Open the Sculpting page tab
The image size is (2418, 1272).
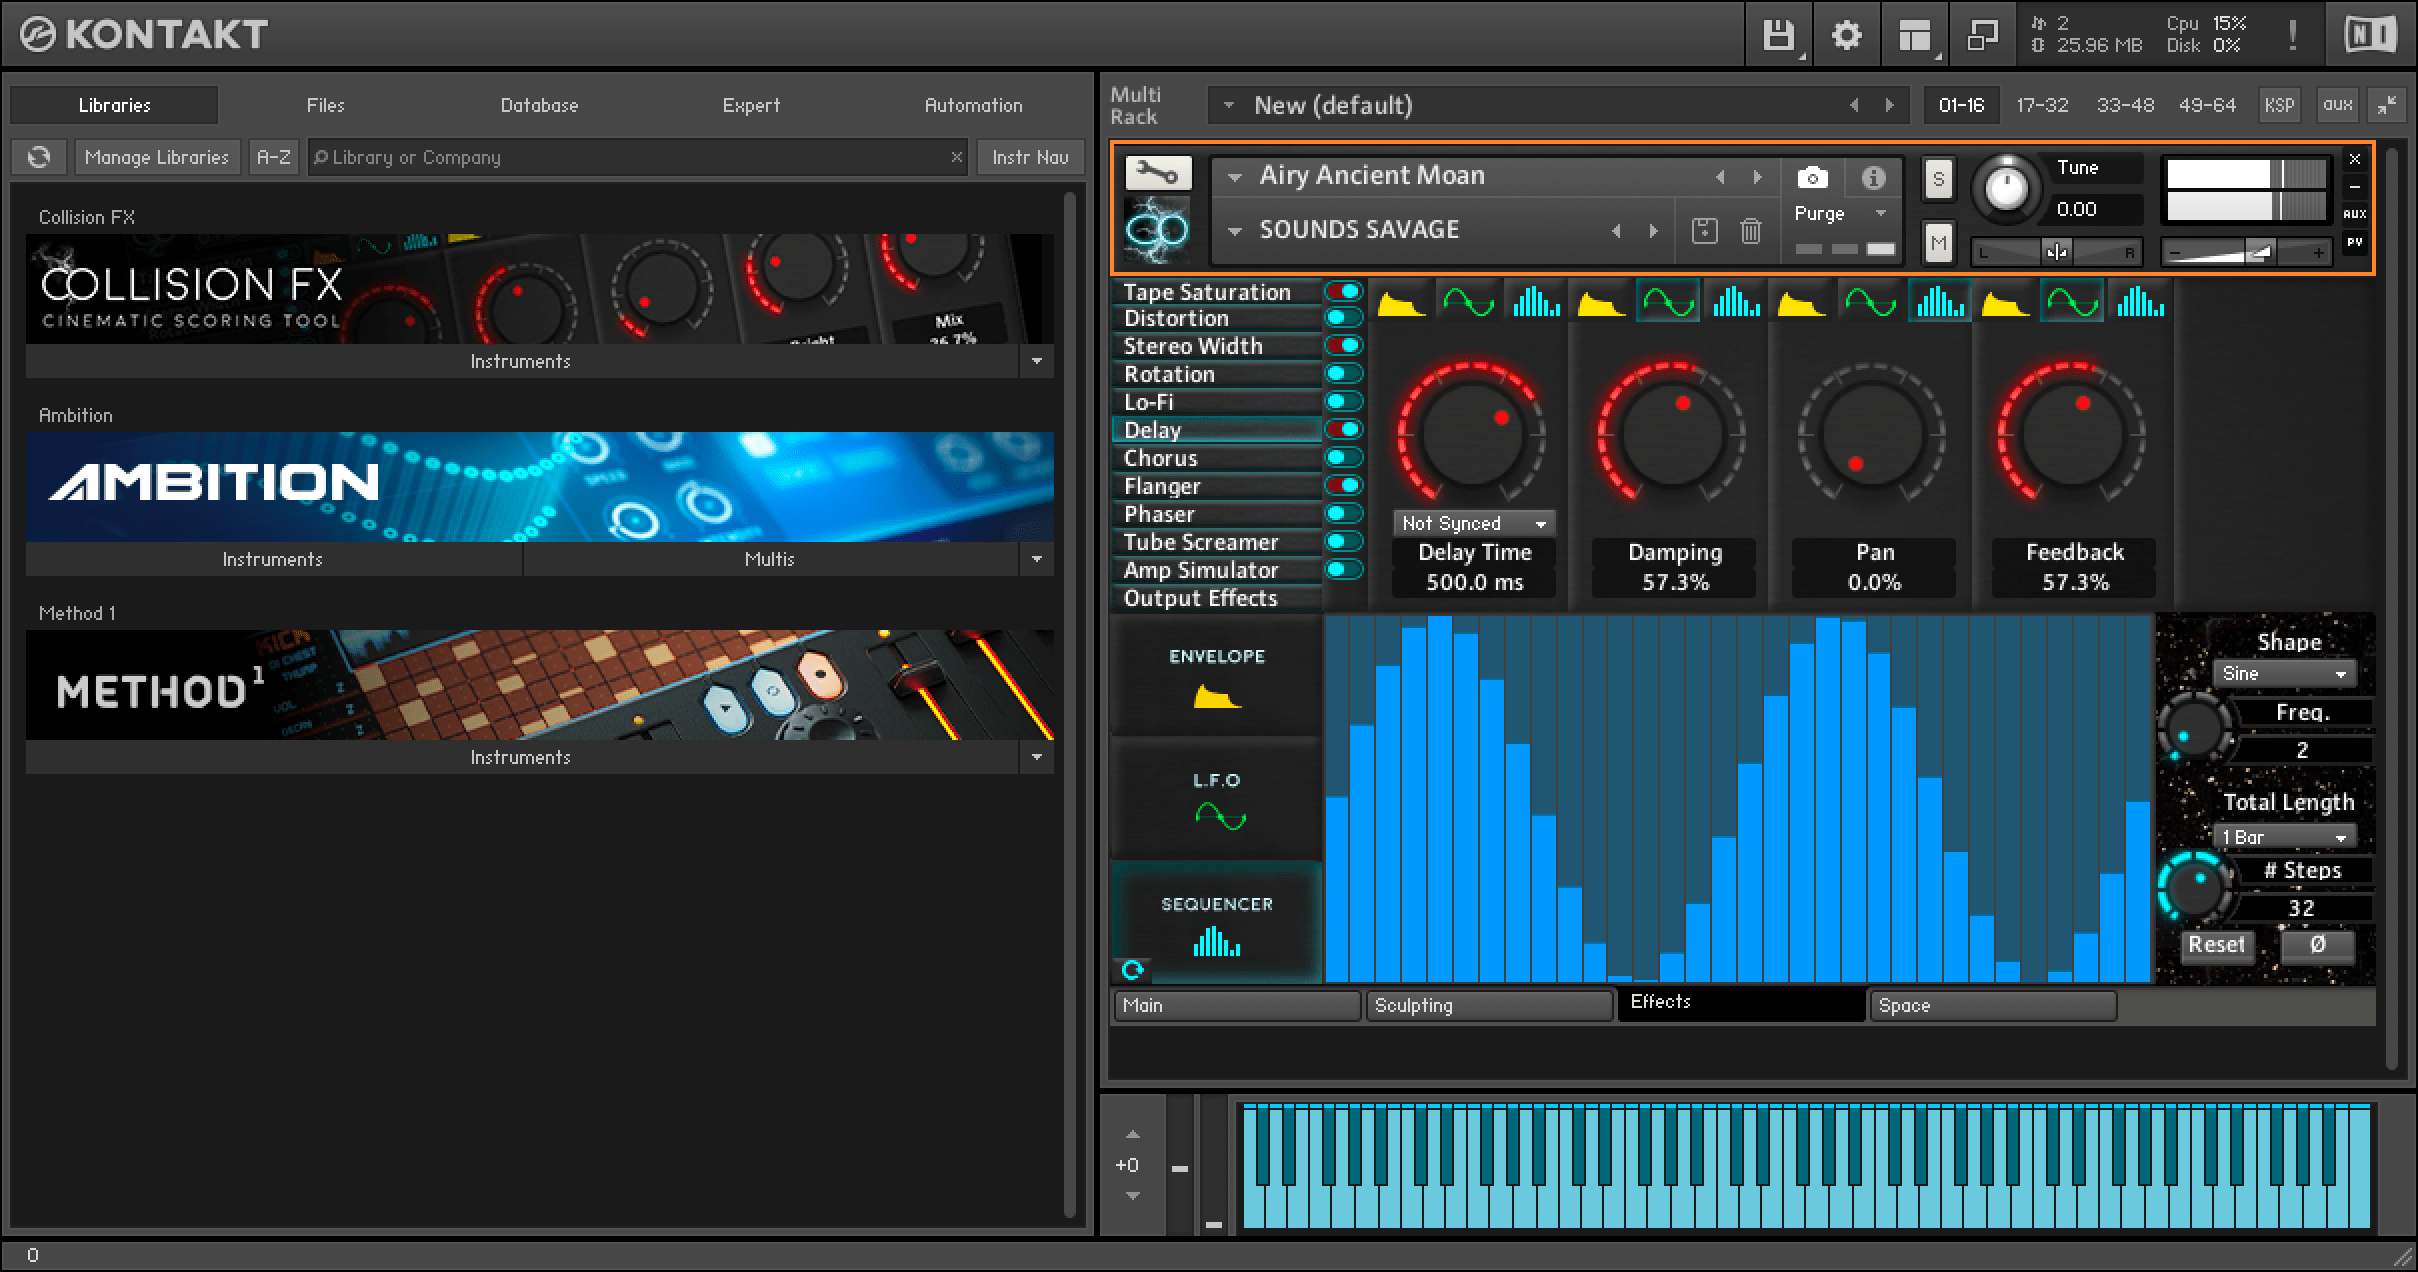tap(1489, 1005)
